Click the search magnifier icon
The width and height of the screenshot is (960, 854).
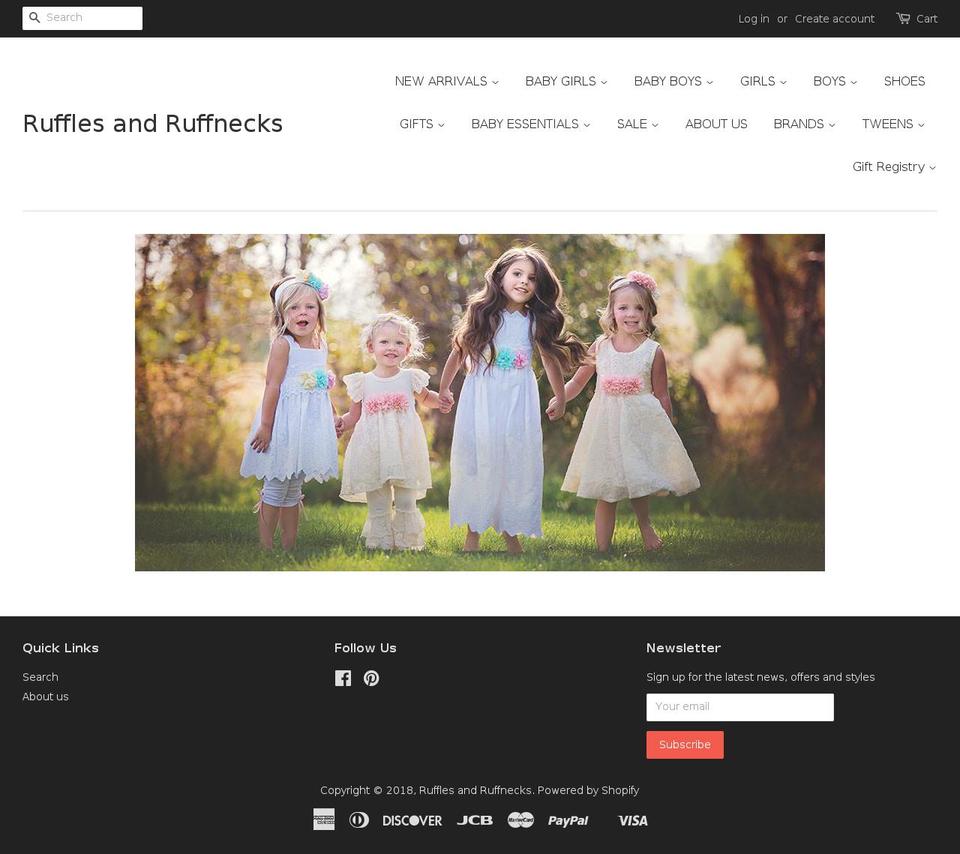pyautogui.click(x=35, y=18)
